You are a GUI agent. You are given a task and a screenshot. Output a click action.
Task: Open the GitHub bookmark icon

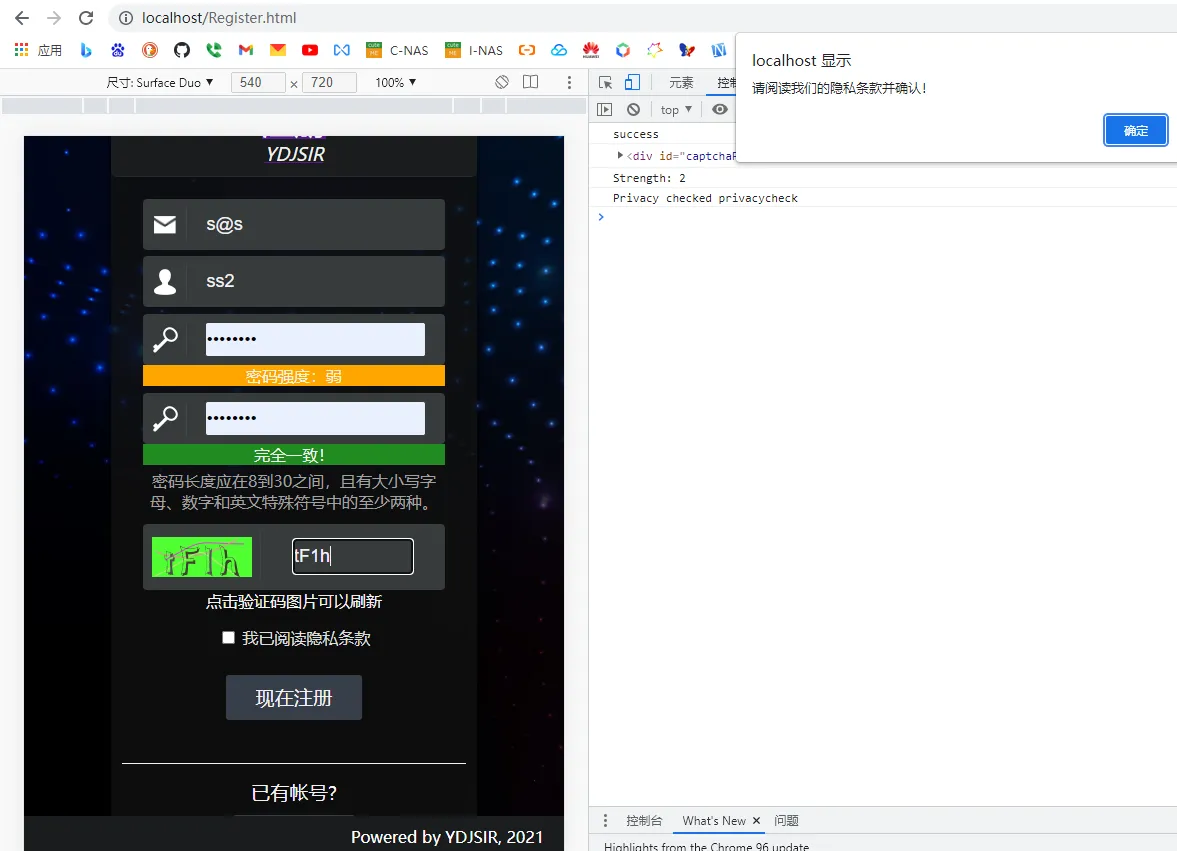tap(181, 50)
